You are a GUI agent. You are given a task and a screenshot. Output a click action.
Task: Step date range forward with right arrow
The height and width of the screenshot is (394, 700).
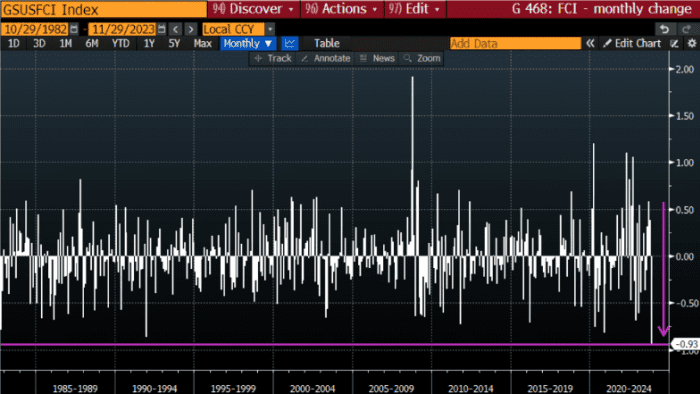(191, 29)
